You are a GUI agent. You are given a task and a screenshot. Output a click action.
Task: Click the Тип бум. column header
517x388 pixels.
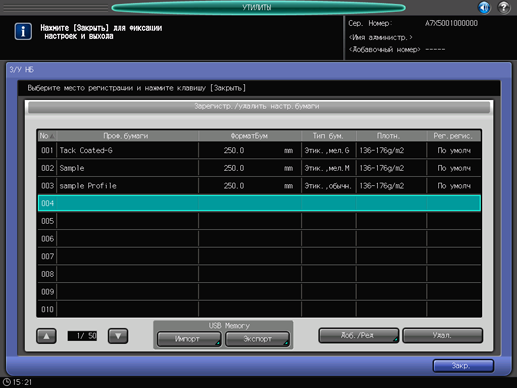pyautogui.click(x=329, y=136)
